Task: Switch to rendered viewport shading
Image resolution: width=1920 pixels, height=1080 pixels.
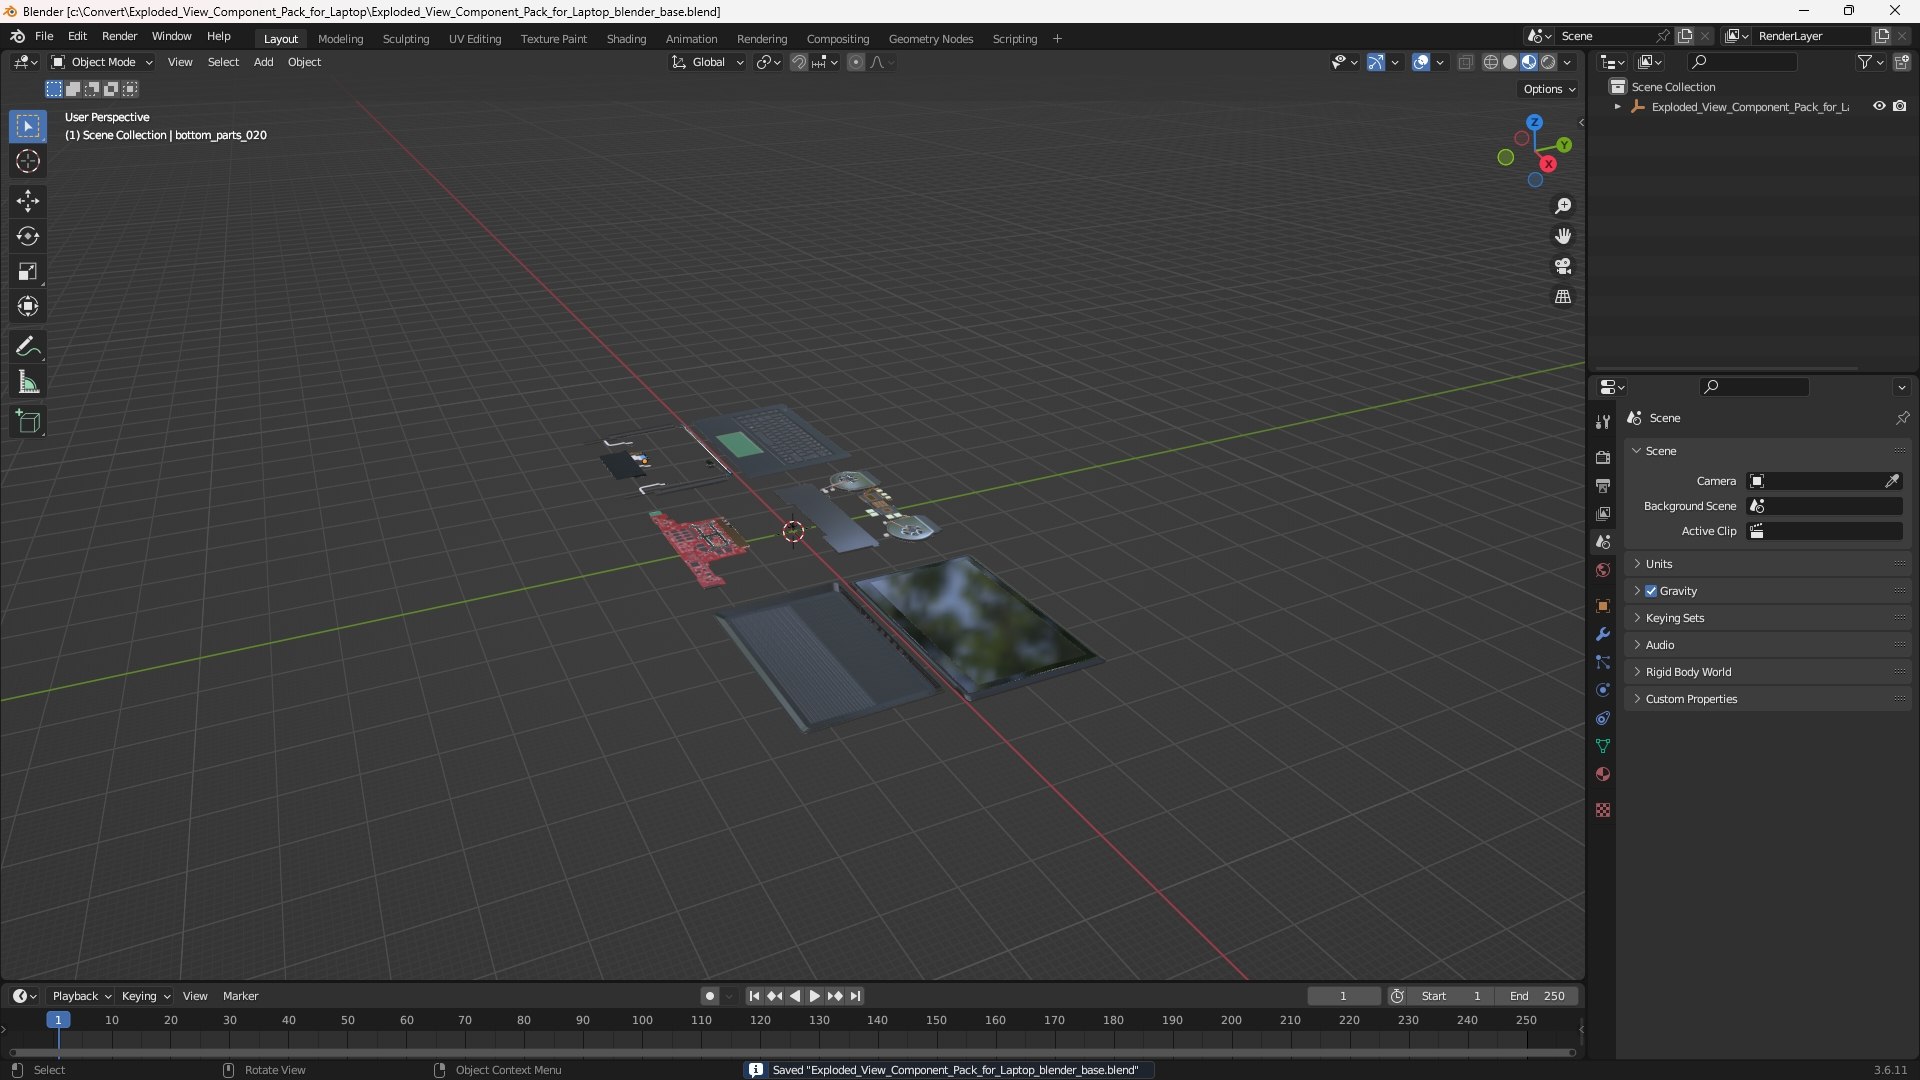Action: [1548, 62]
